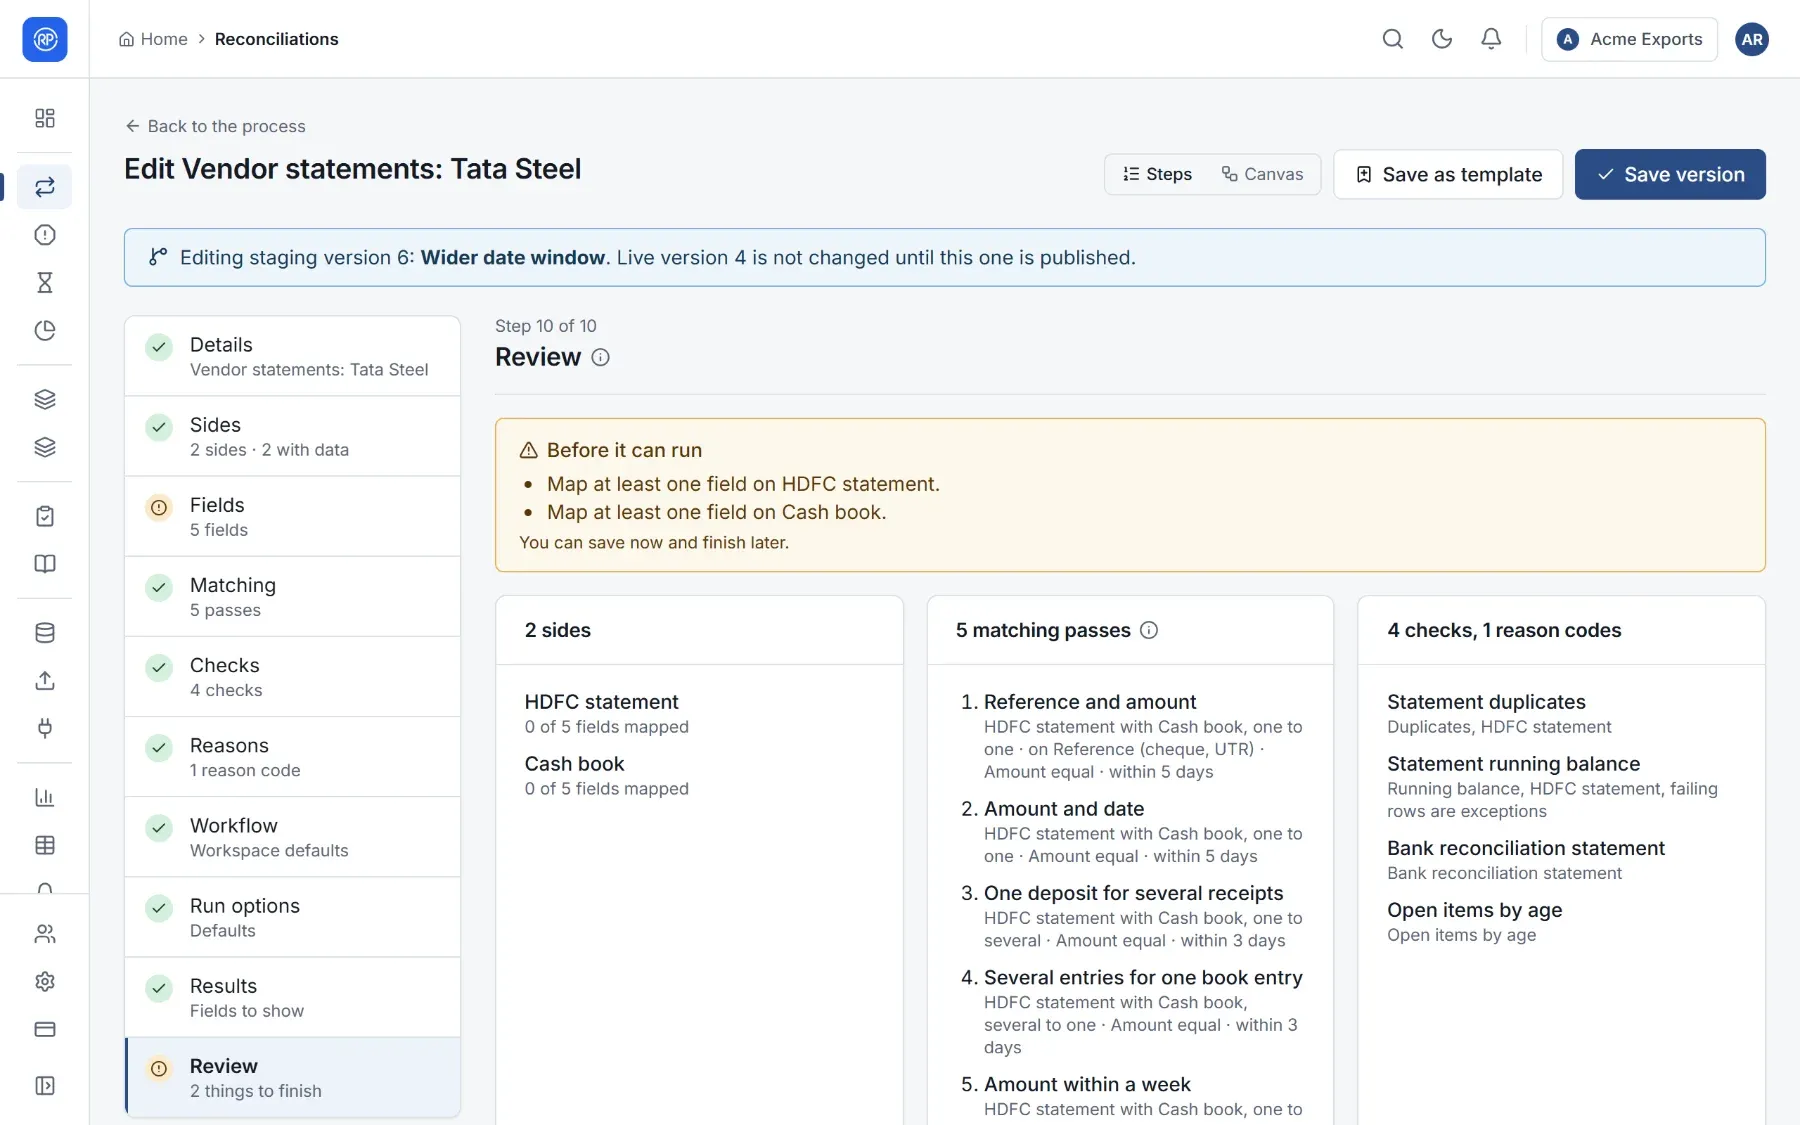Open the billing card sidebar icon
This screenshot has height=1125, width=1800.
[45, 1030]
